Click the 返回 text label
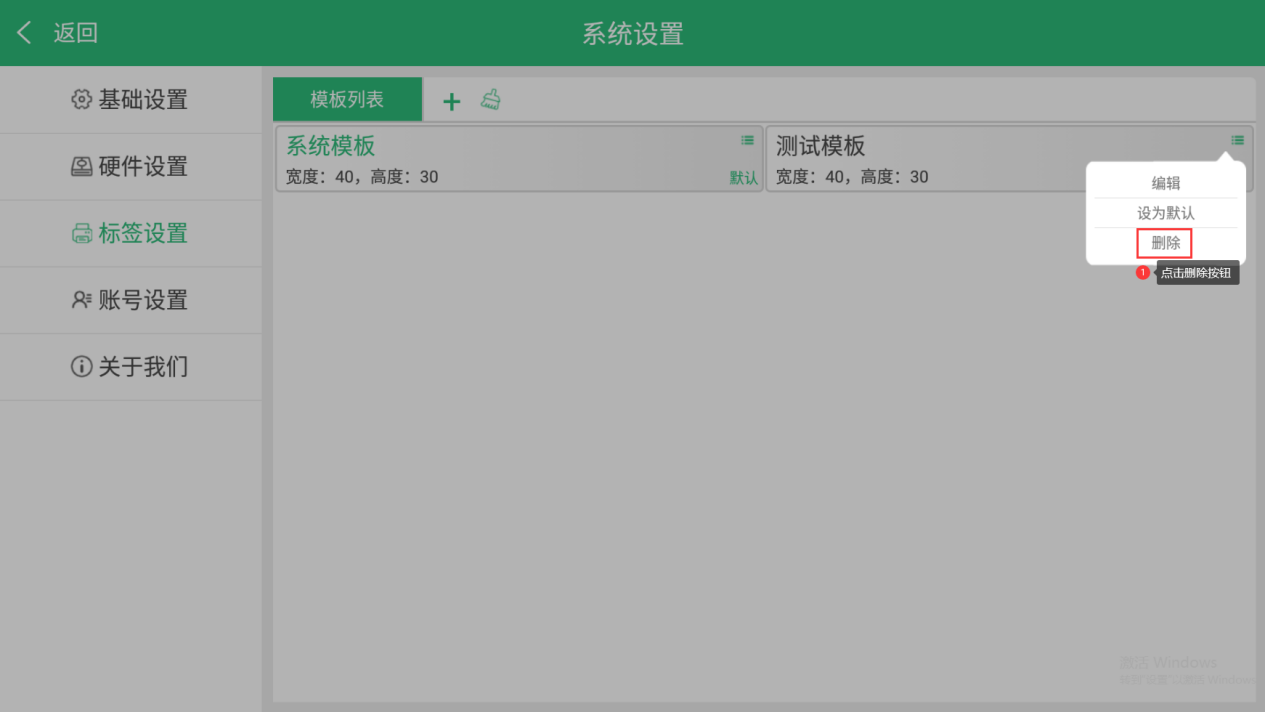 [x=76, y=33]
